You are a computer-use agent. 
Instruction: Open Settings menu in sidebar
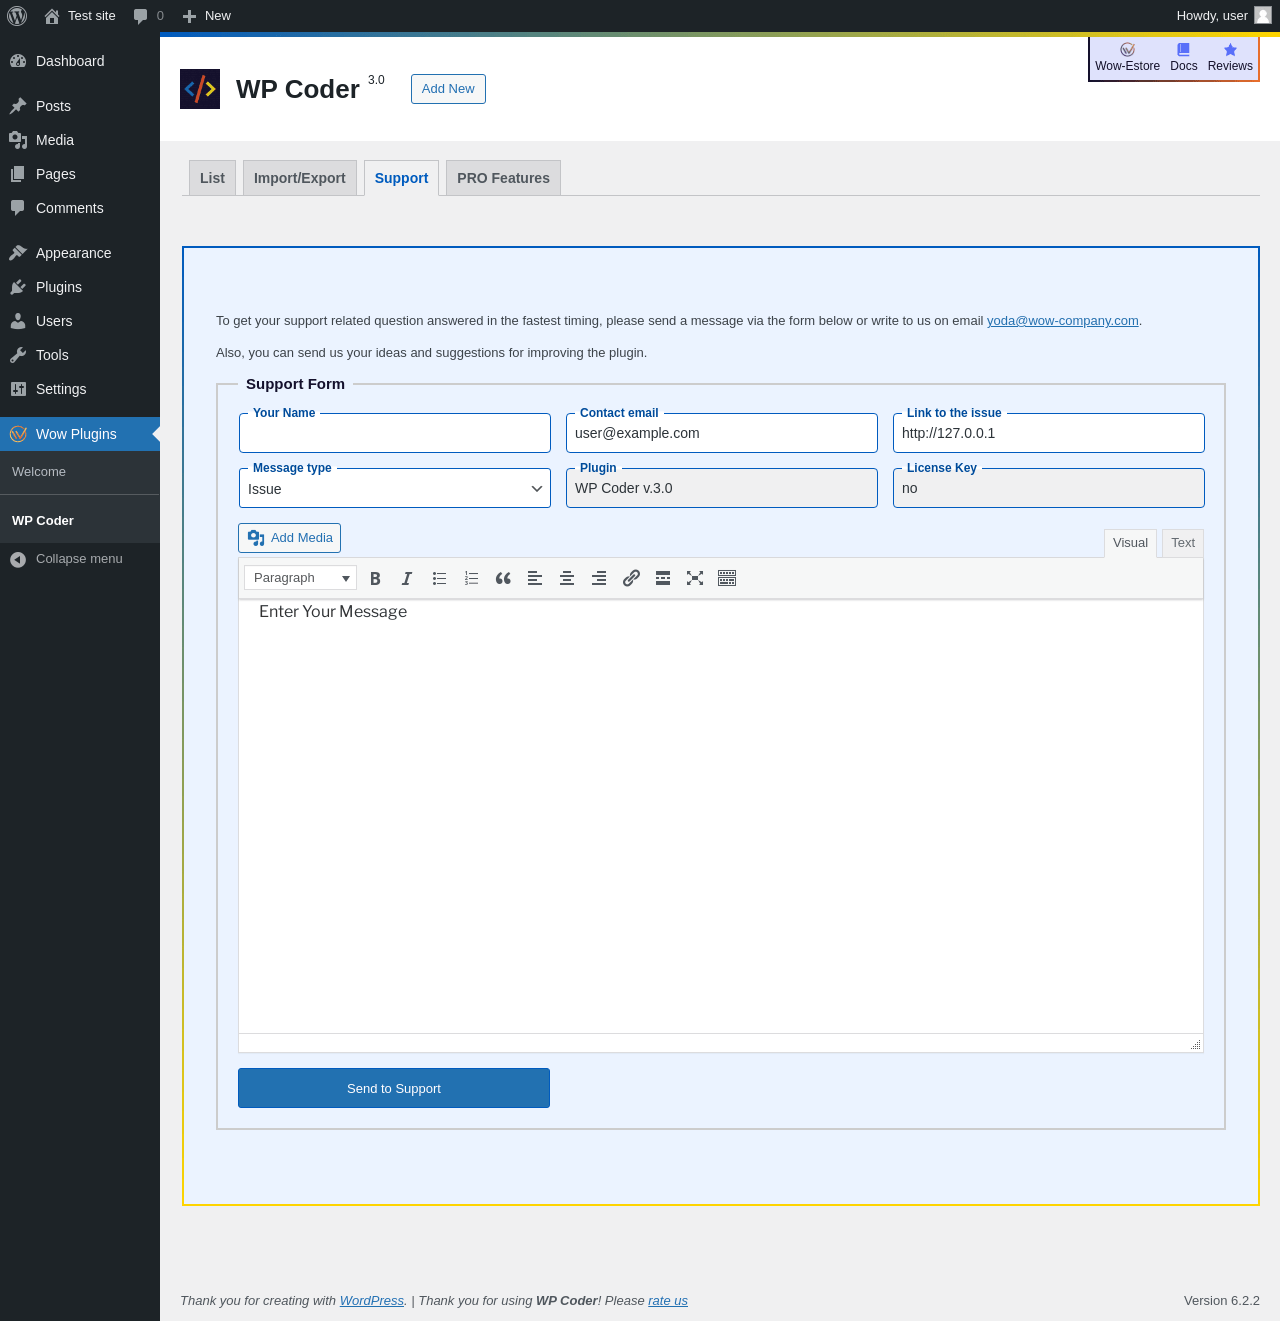[x=80, y=389]
